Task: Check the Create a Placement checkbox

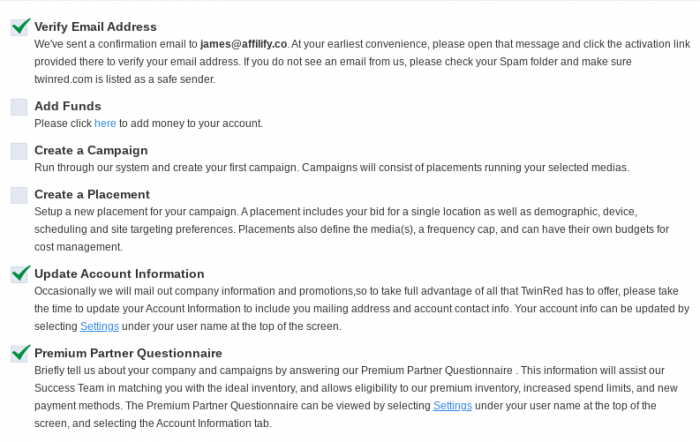Action: pos(19,195)
